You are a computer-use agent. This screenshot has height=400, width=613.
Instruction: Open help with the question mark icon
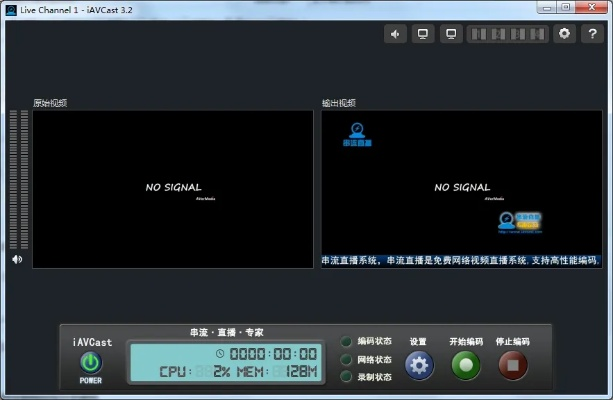pyautogui.click(x=592, y=34)
